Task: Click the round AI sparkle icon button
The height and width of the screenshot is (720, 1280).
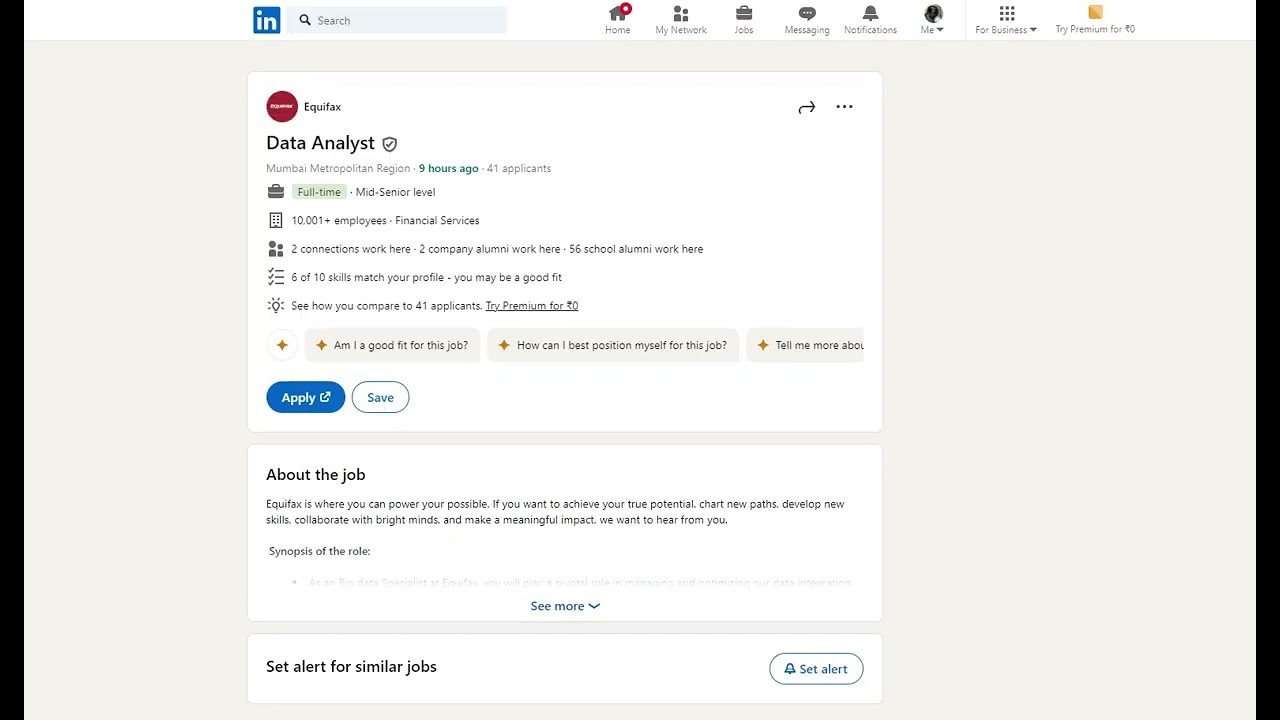Action: [x=282, y=345]
